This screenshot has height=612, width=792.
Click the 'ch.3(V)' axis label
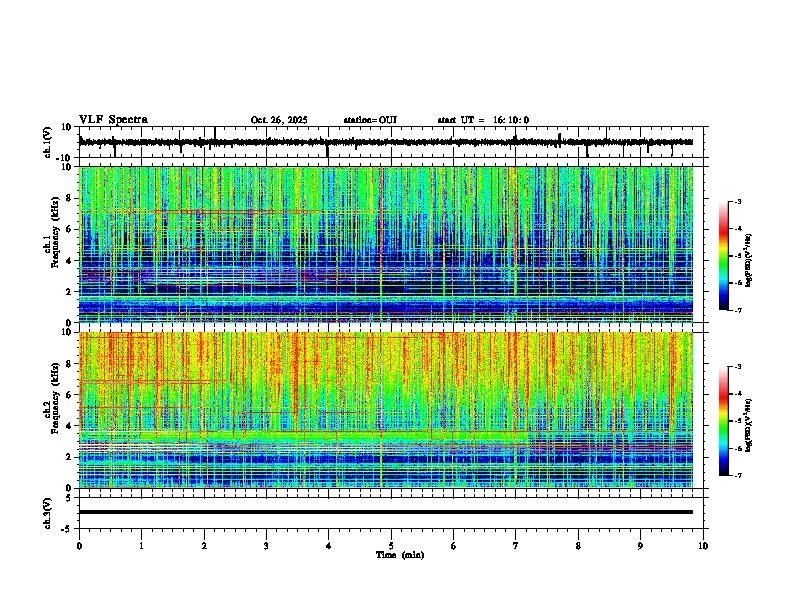point(48,514)
